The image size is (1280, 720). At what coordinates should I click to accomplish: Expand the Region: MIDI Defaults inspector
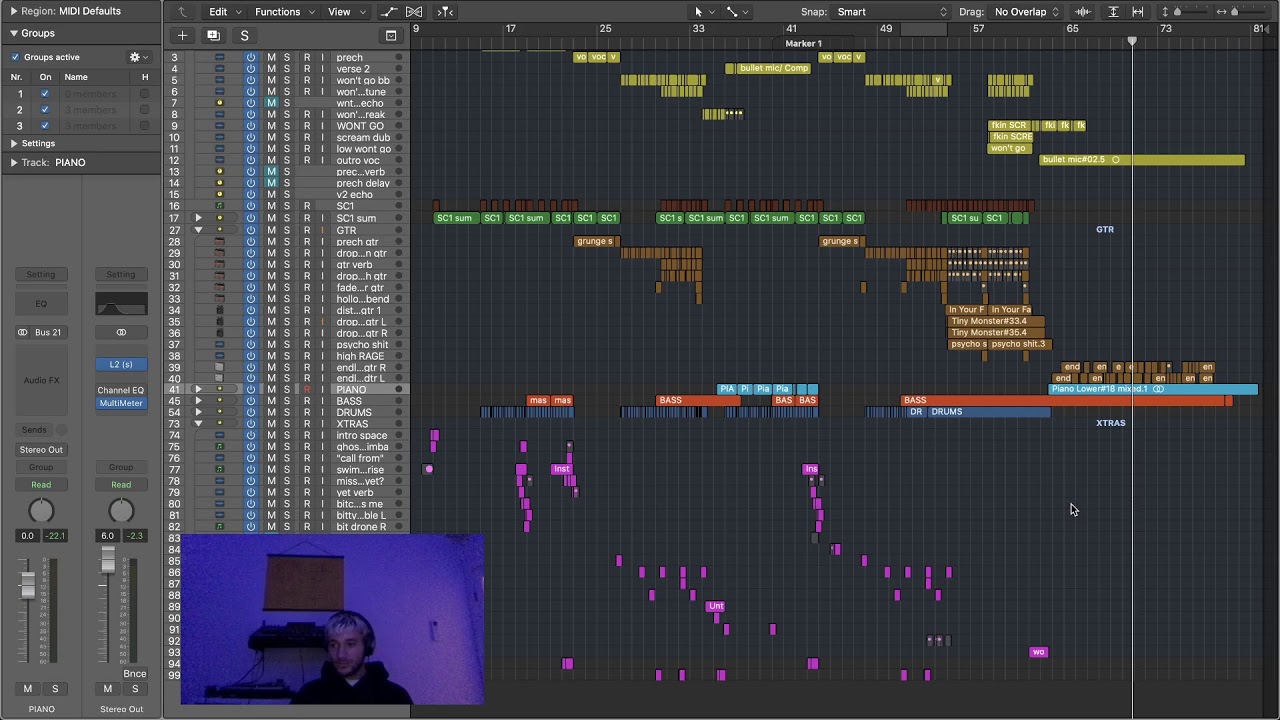coord(13,11)
